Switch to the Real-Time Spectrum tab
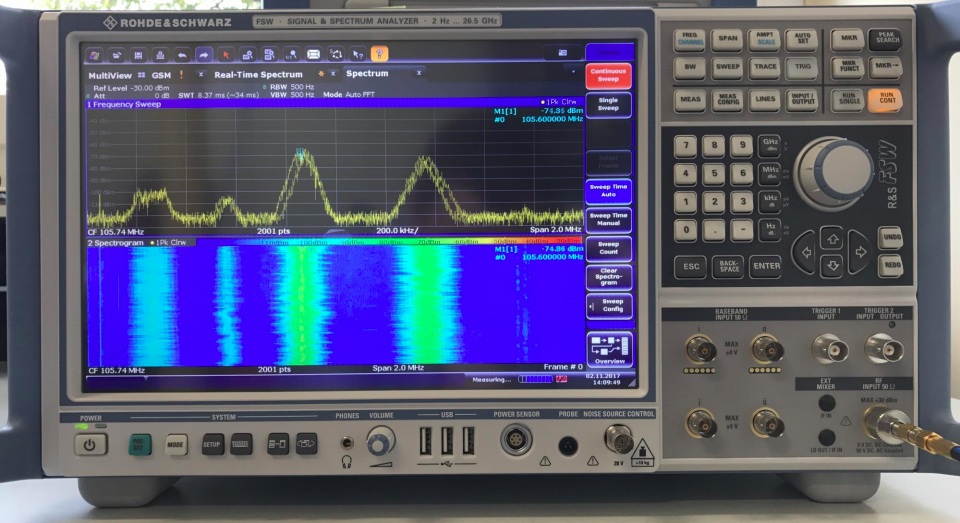 [258, 74]
